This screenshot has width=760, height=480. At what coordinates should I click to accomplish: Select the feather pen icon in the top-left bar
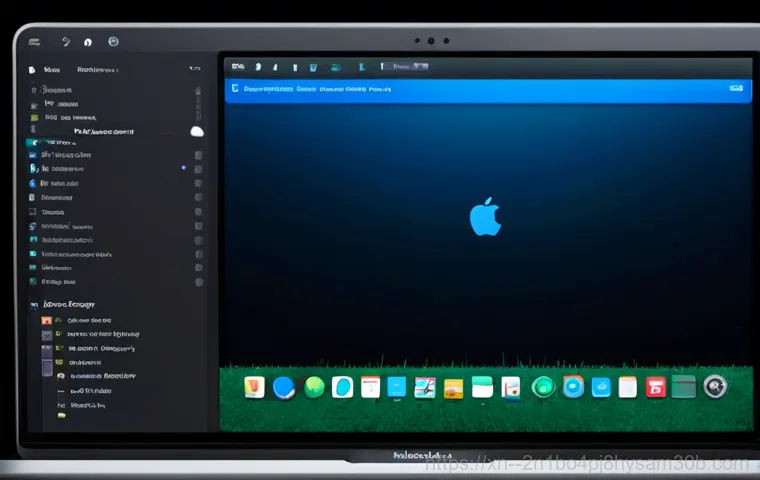click(x=66, y=42)
